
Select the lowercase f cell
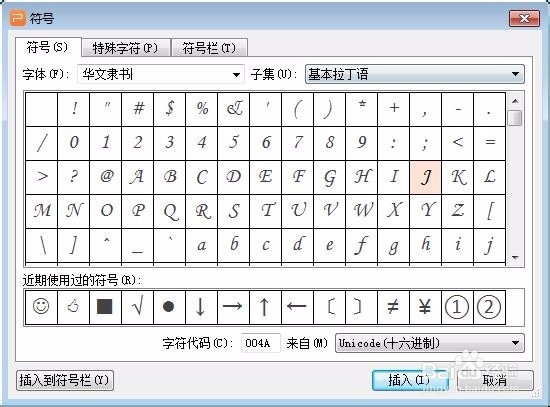click(x=361, y=245)
